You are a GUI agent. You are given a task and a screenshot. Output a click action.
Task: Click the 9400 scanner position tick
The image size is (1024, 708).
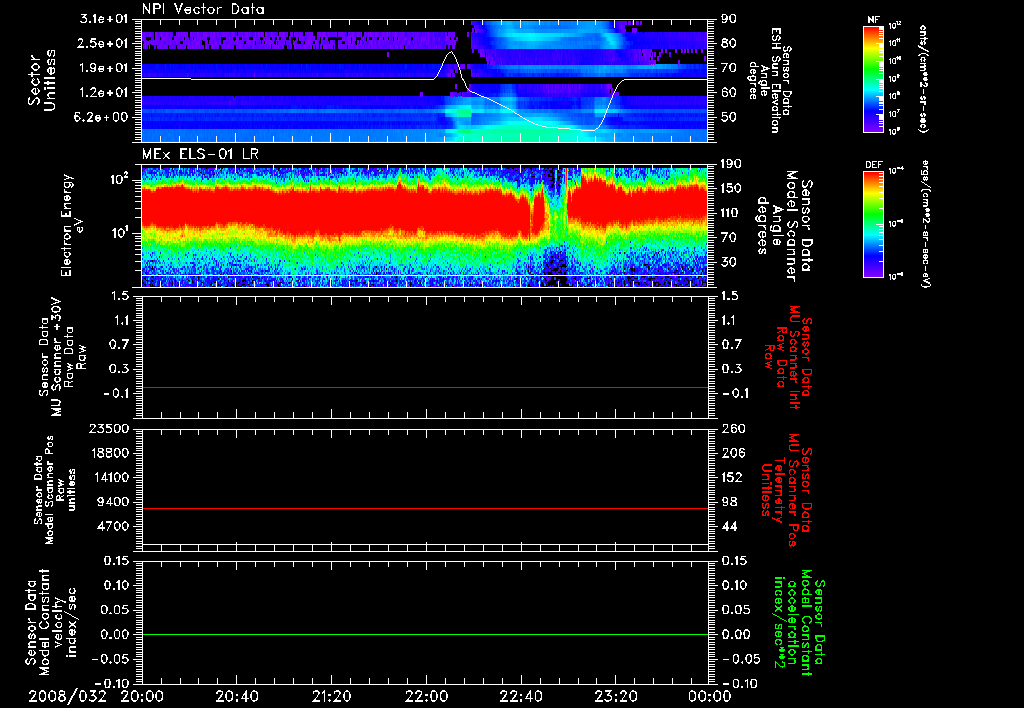(x=114, y=502)
